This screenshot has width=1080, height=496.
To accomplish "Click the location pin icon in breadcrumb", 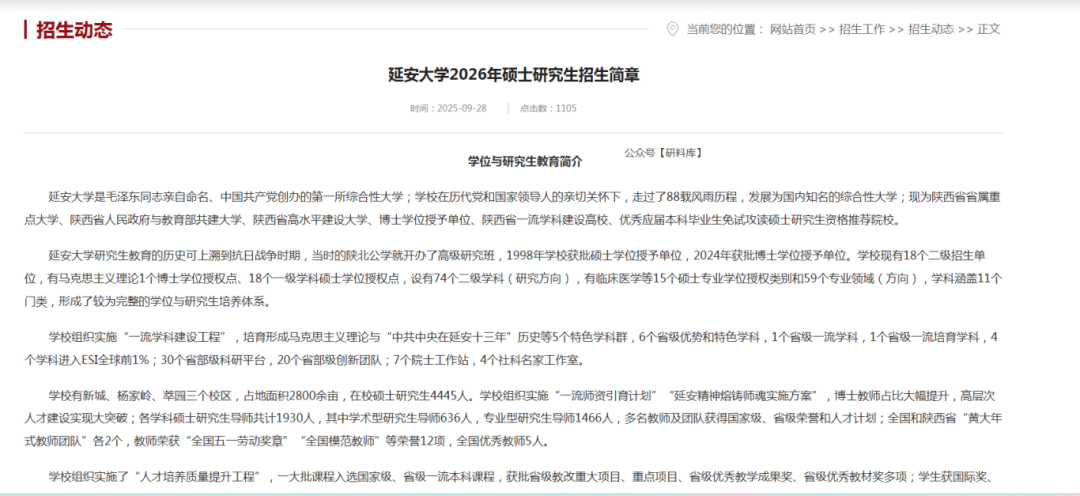I will point(671,29).
